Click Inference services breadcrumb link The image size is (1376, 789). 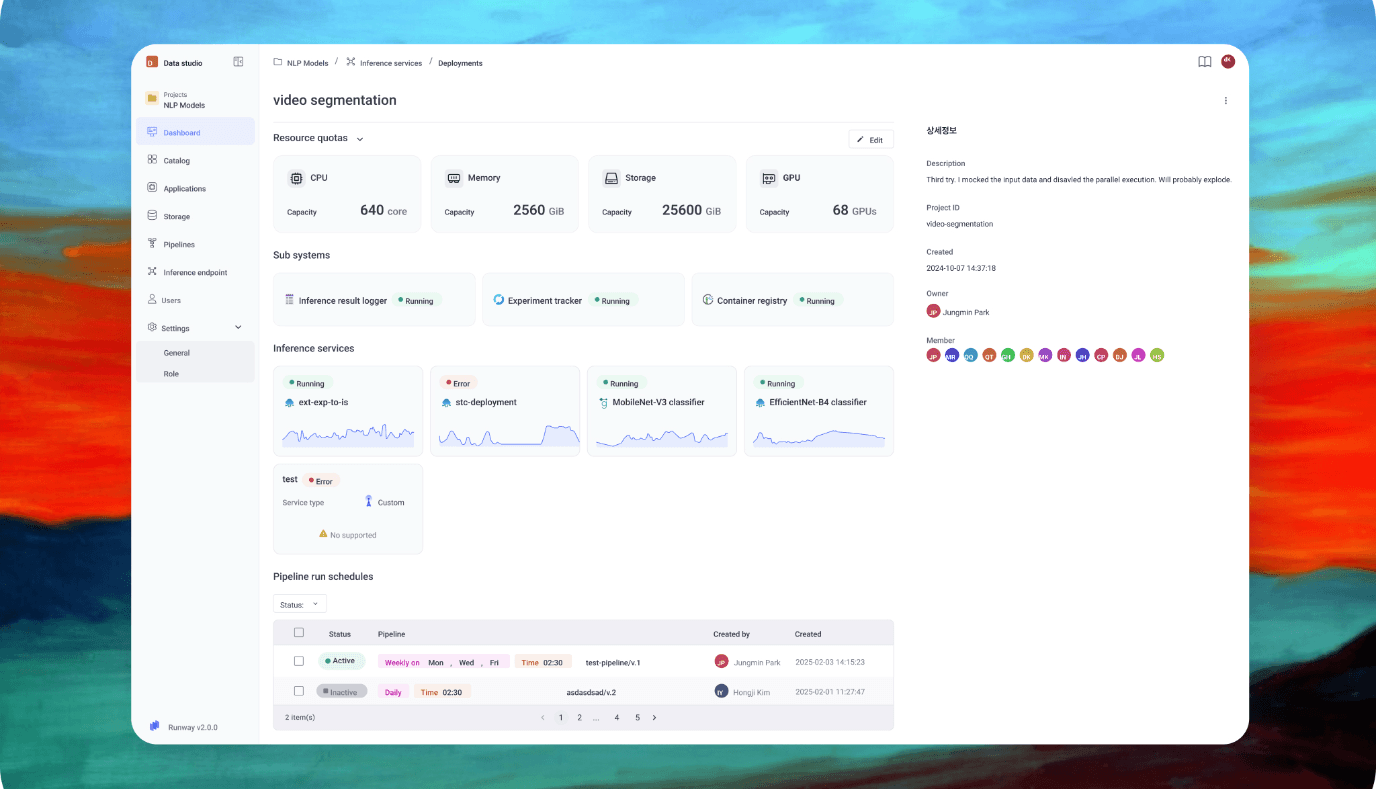(390, 63)
